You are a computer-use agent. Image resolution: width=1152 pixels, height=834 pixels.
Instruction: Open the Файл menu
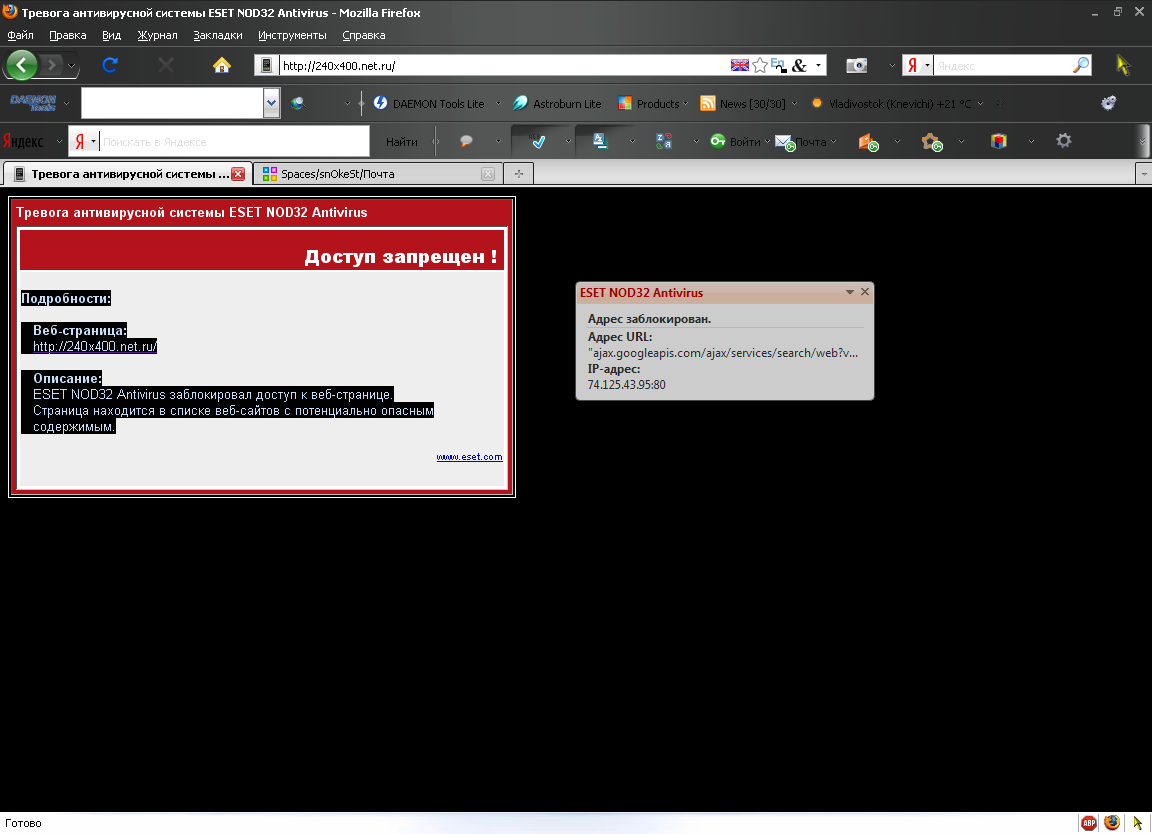(21, 35)
